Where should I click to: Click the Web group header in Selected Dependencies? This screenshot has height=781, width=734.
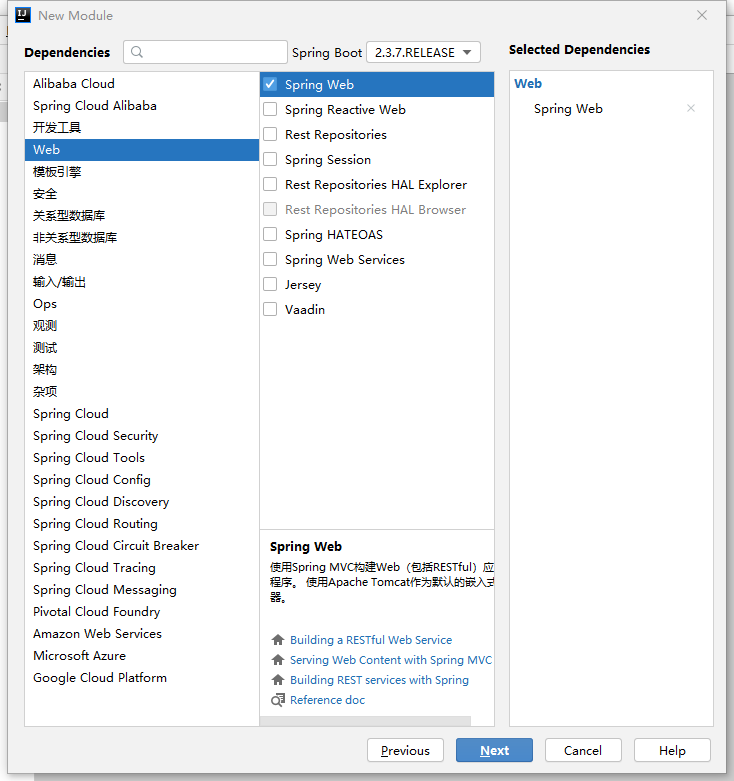point(528,83)
